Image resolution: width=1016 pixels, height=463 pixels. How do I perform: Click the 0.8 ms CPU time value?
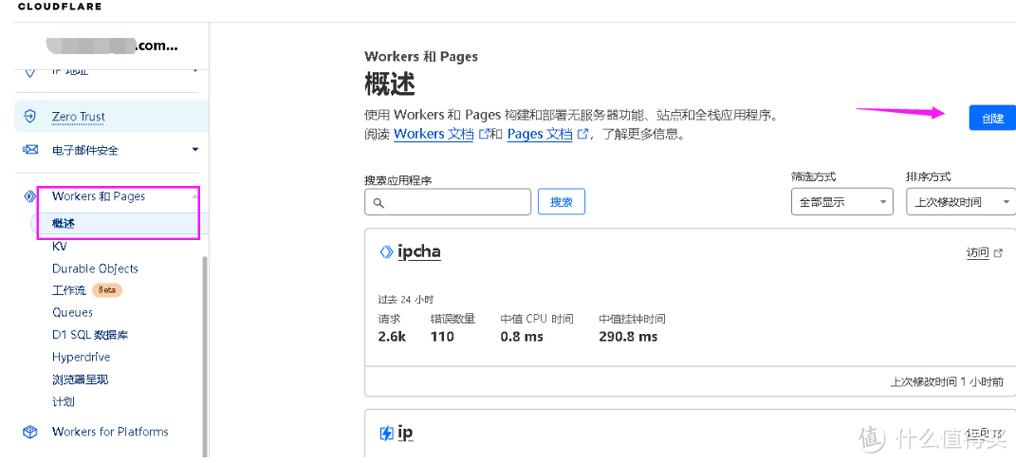[x=522, y=337]
